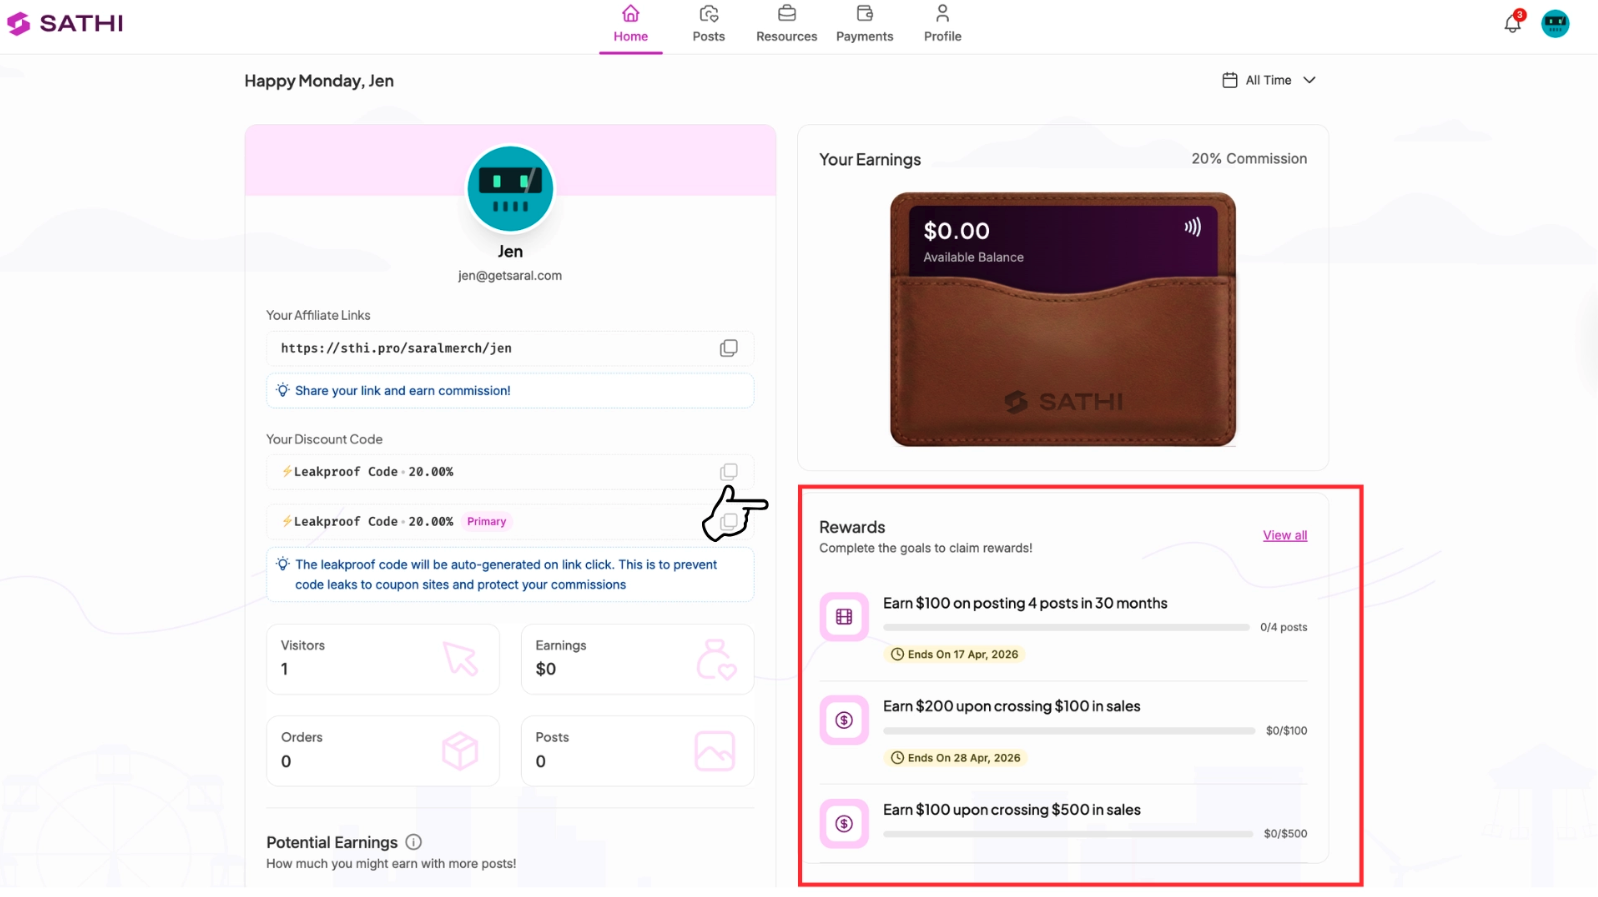
Task: Open the user avatar menu in header
Action: (1555, 23)
